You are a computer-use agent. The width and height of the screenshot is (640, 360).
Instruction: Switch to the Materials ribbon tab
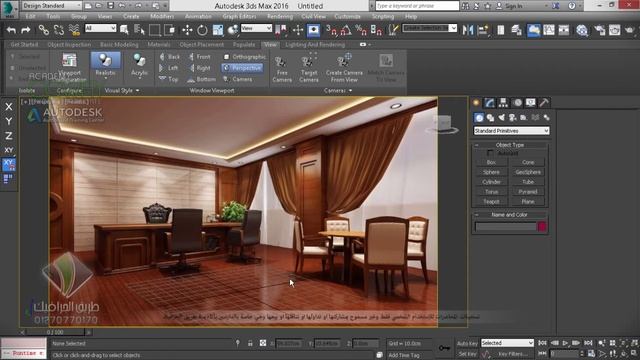point(159,44)
